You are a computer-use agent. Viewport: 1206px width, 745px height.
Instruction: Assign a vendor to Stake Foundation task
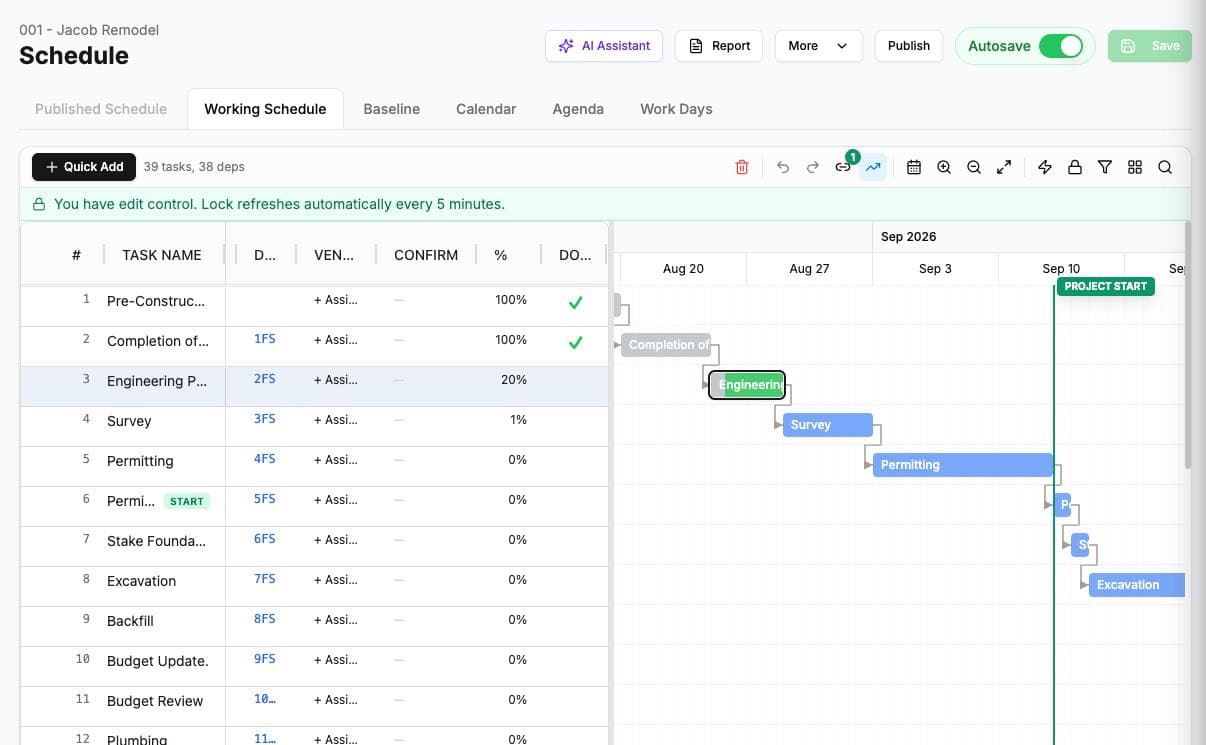coord(336,540)
